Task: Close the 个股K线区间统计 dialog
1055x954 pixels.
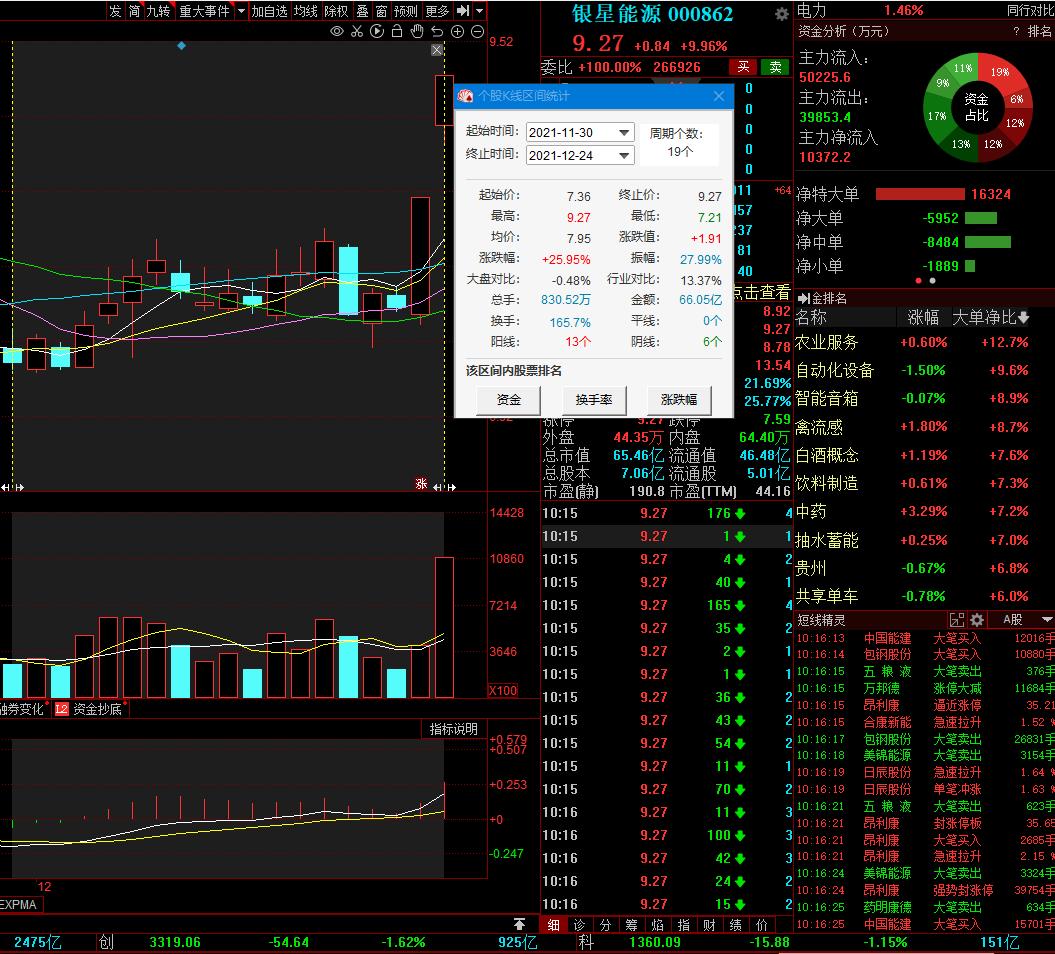Action: point(719,96)
